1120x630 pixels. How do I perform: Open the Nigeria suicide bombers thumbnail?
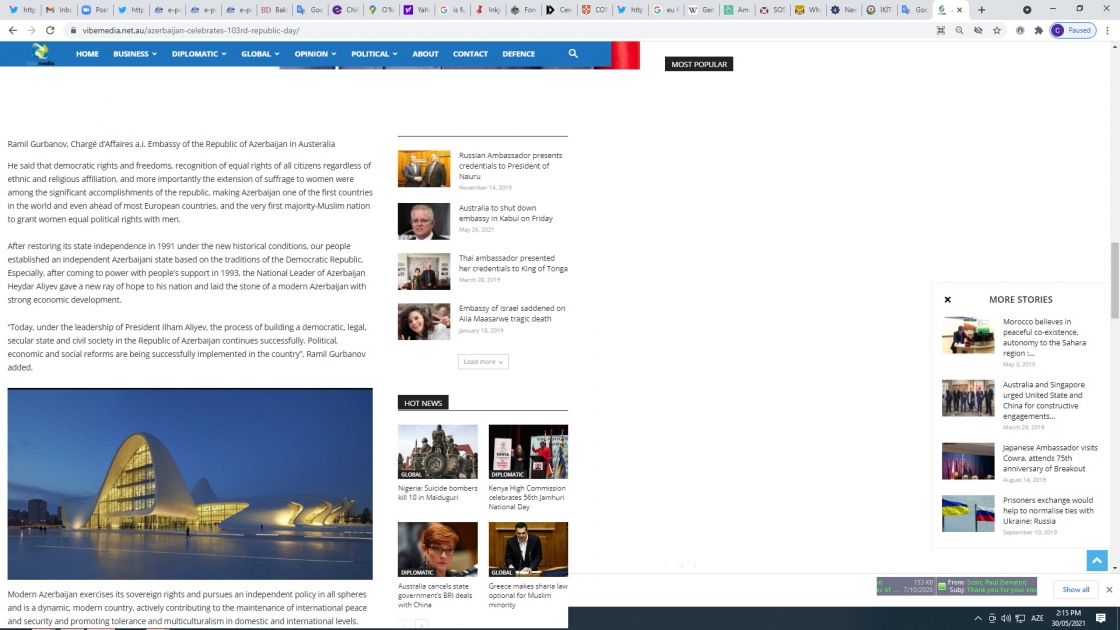437,451
